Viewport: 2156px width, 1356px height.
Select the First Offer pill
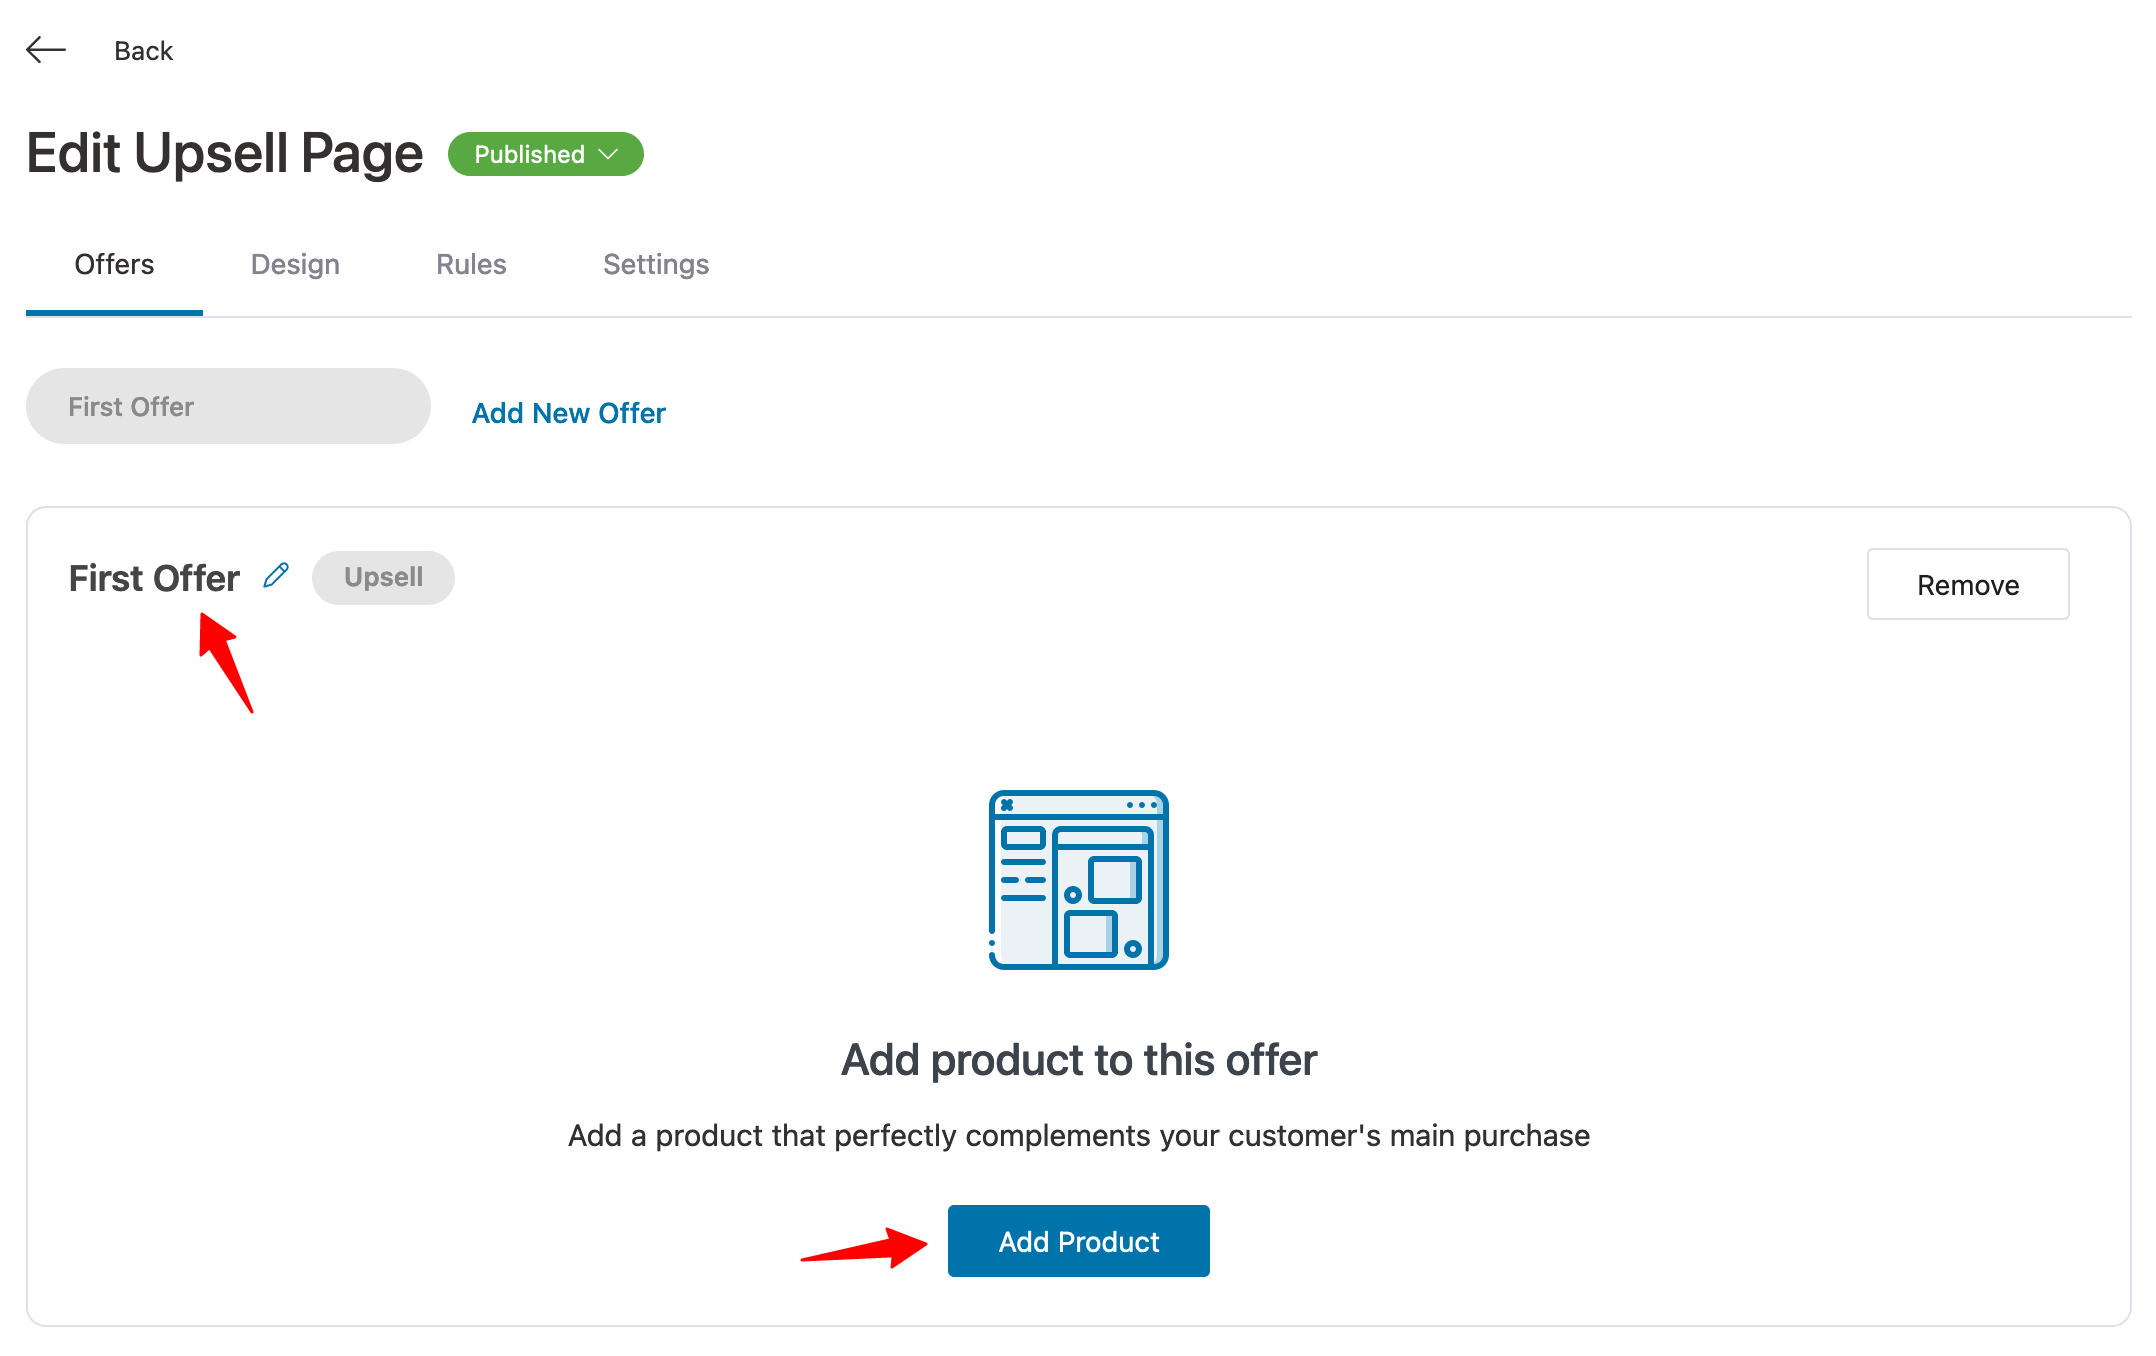tap(227, 406)
